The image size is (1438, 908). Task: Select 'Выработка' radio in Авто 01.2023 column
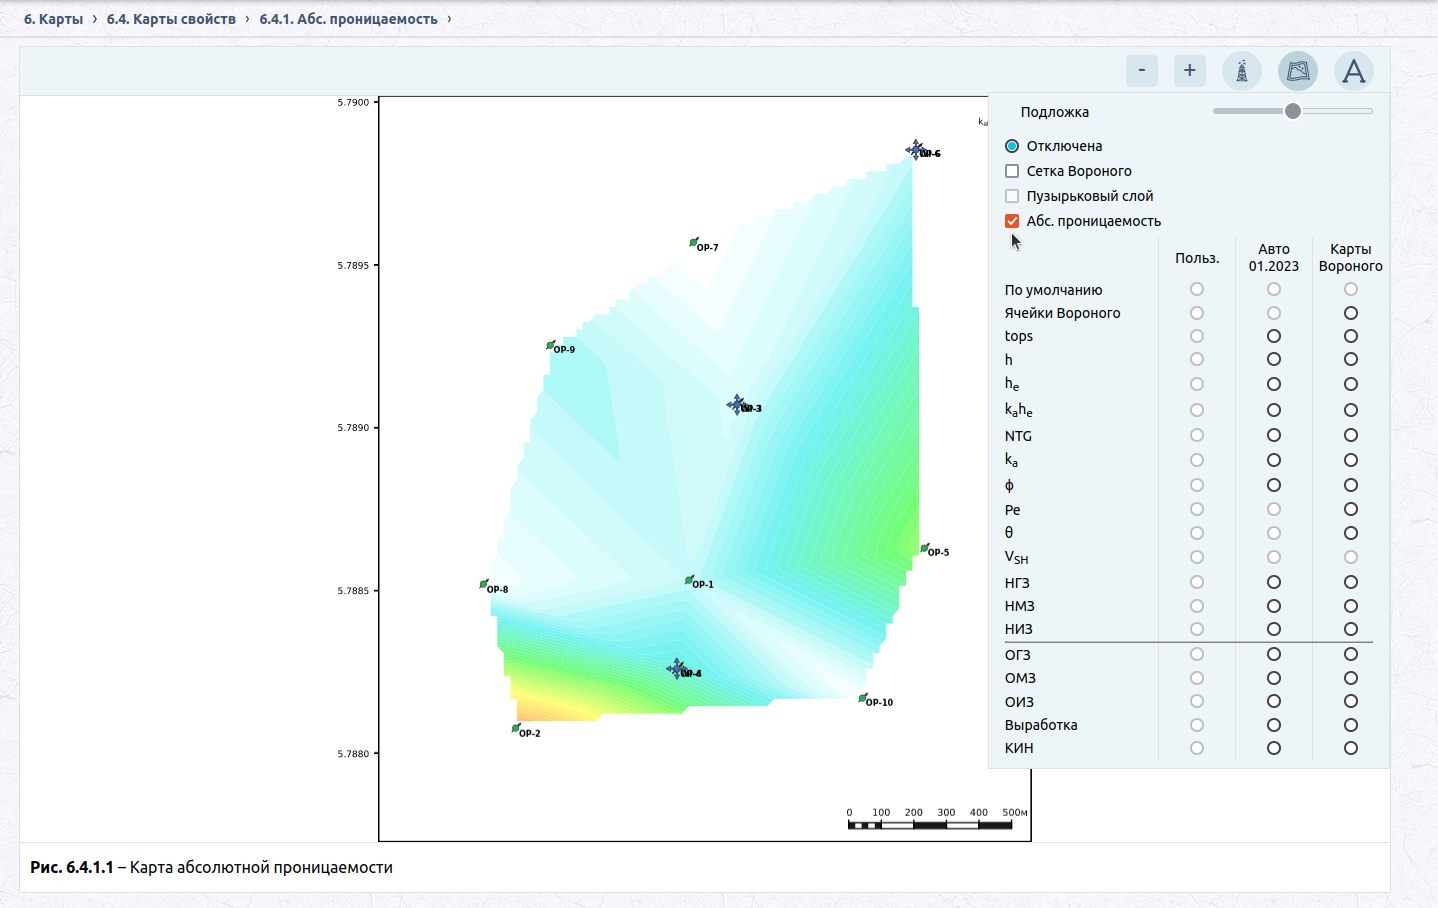[1274, 725]
